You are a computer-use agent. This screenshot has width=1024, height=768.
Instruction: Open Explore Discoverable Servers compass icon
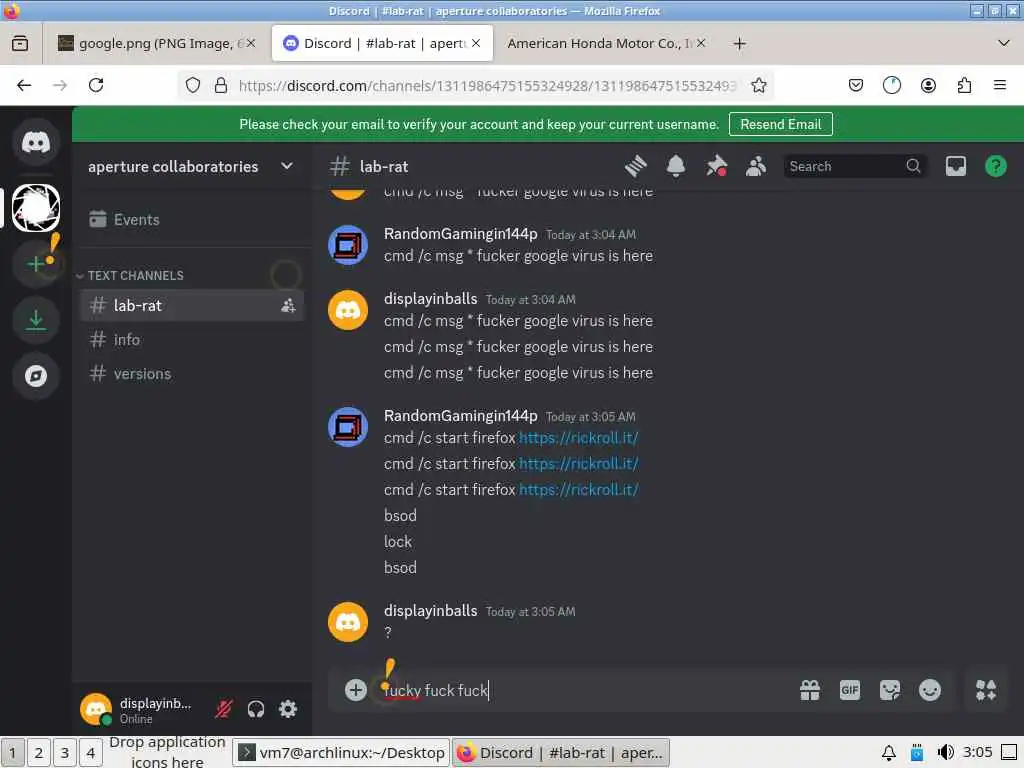click(36, 376)
